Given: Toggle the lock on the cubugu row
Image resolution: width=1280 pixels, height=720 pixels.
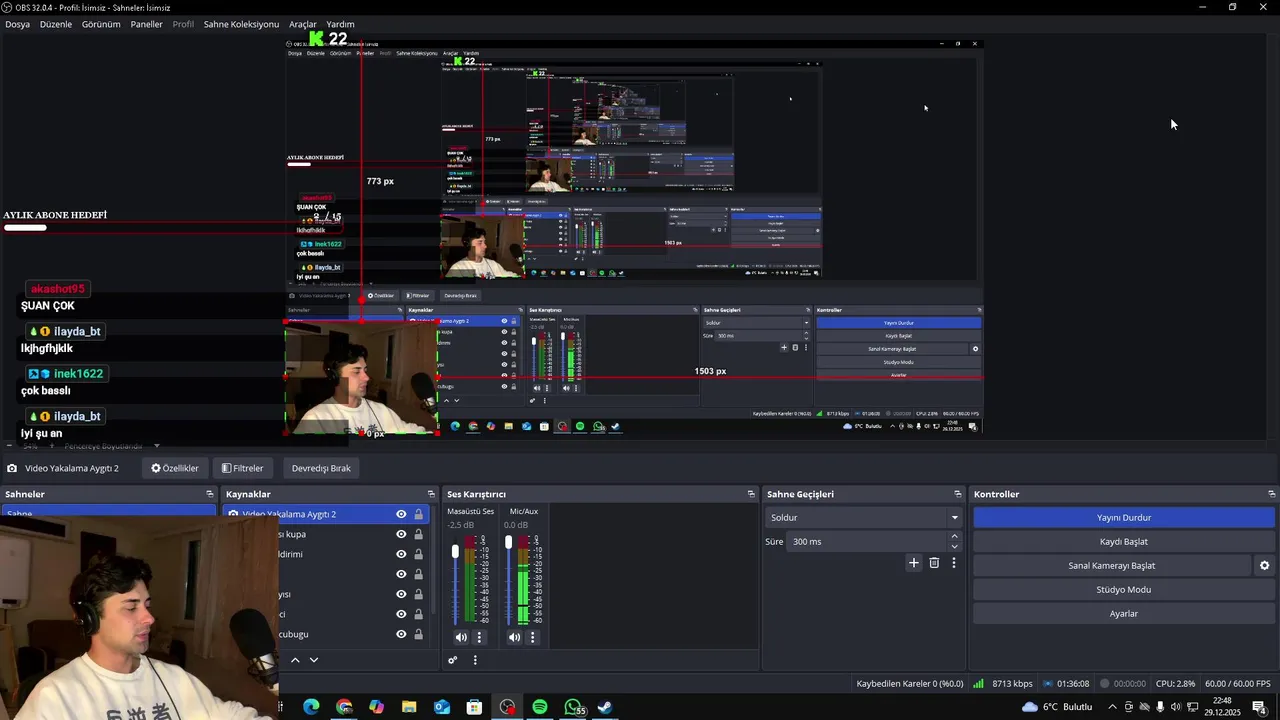Looking at the screenshot, I should click(x=418, y=634).
